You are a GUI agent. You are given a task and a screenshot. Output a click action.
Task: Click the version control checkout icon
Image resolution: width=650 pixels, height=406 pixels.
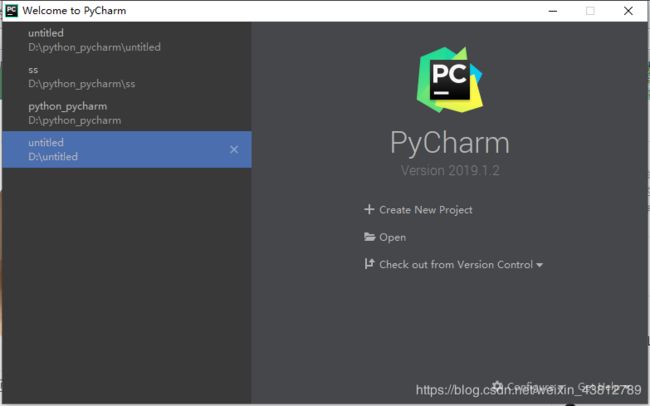pyautogui.click(x=369, y=264)
